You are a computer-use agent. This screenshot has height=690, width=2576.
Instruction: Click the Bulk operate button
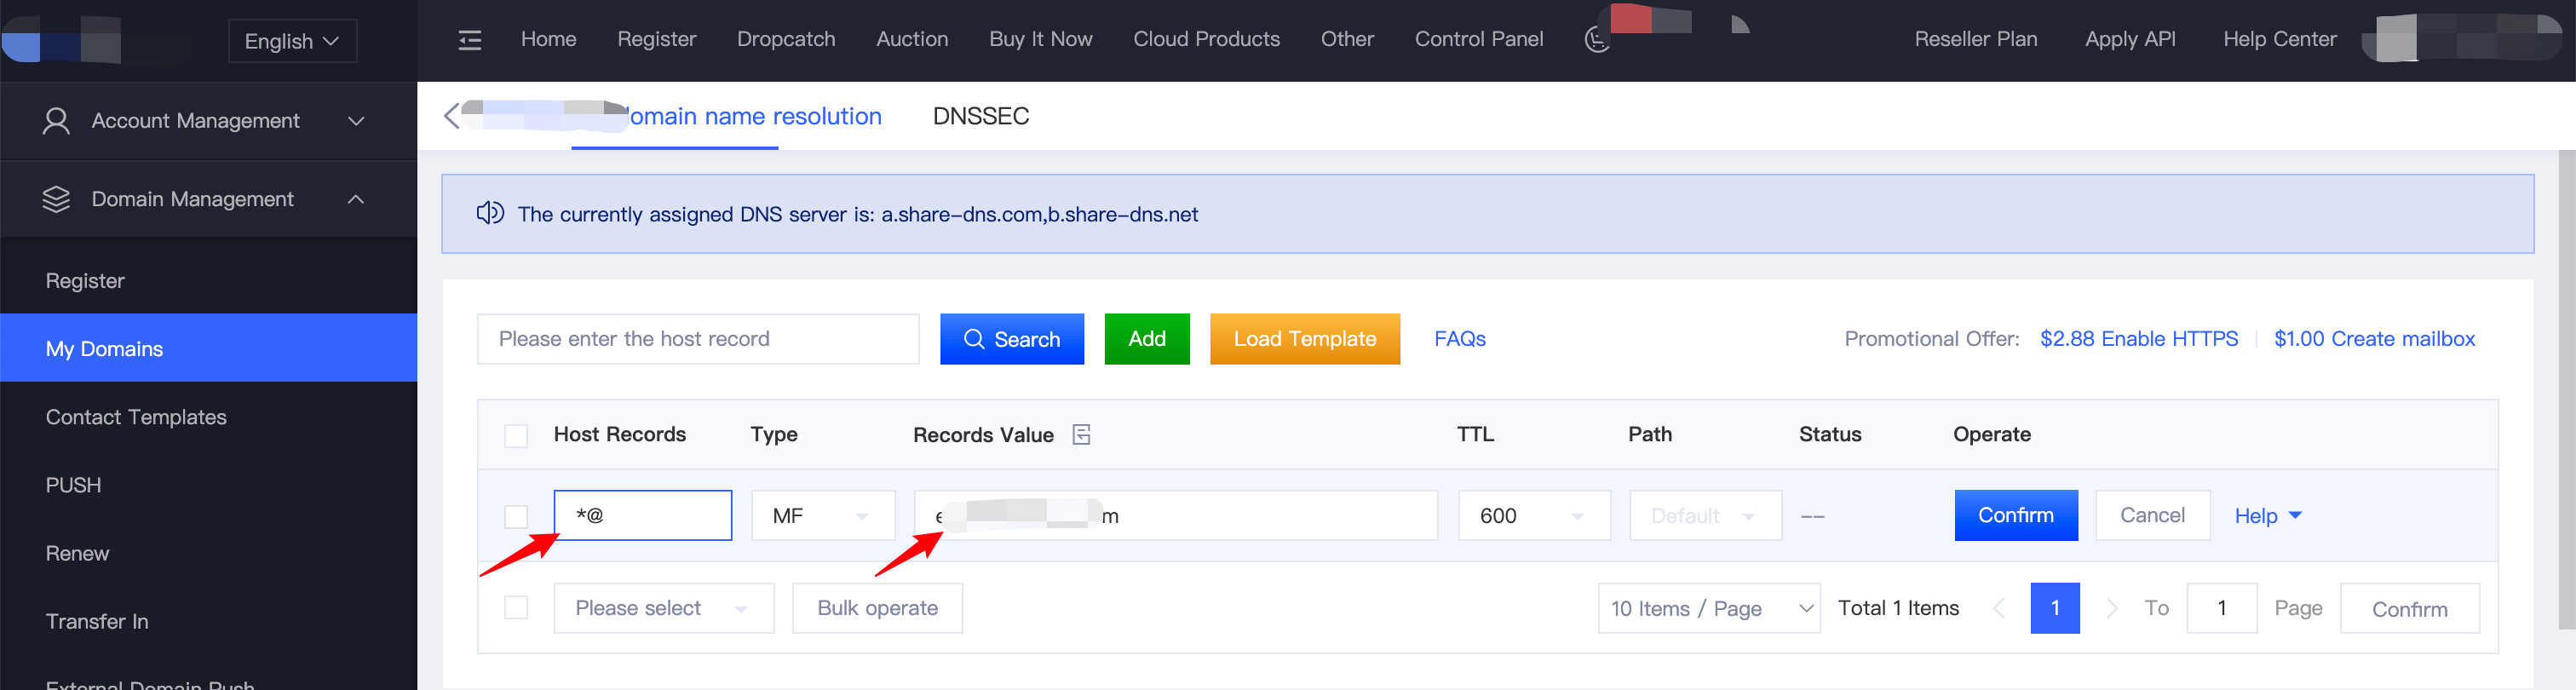pos(877,608)
